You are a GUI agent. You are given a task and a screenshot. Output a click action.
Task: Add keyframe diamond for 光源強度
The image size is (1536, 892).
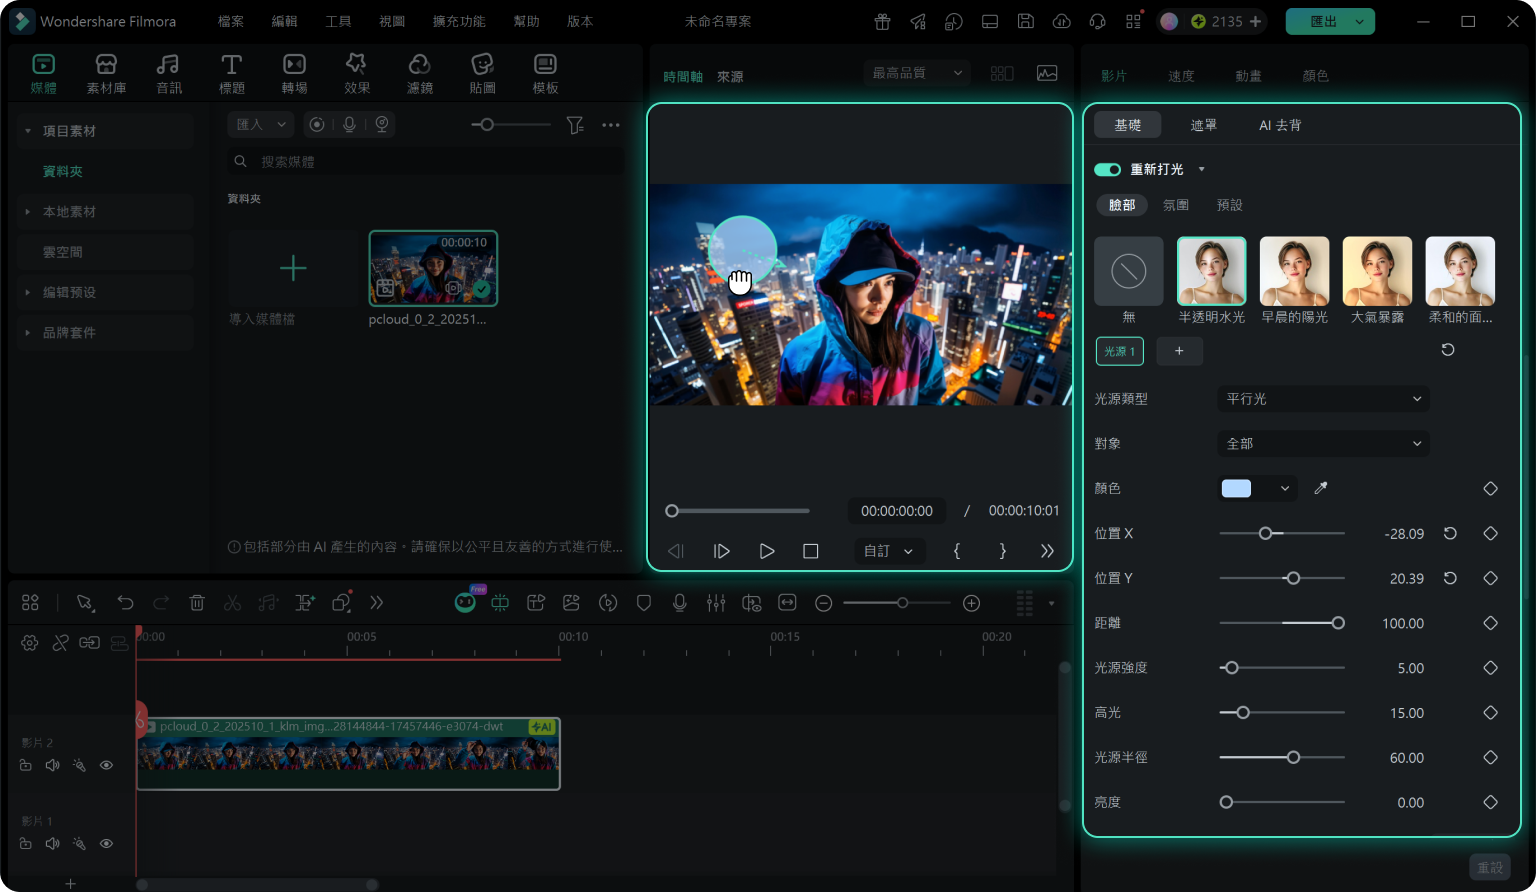coord(1490,668)
